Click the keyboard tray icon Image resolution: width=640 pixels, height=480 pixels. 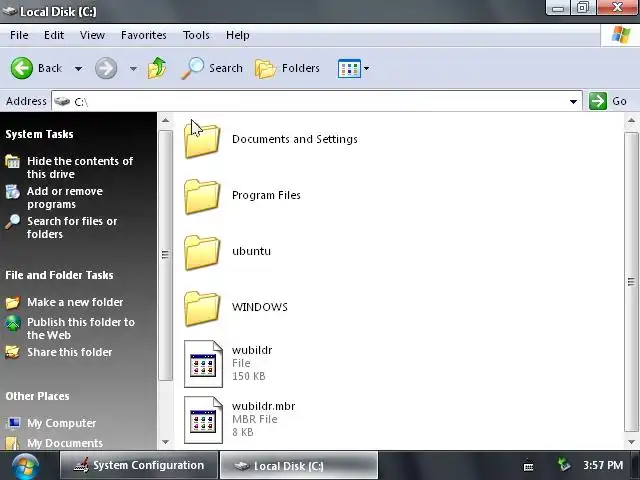pyautogui.click(x=528, y=466)
